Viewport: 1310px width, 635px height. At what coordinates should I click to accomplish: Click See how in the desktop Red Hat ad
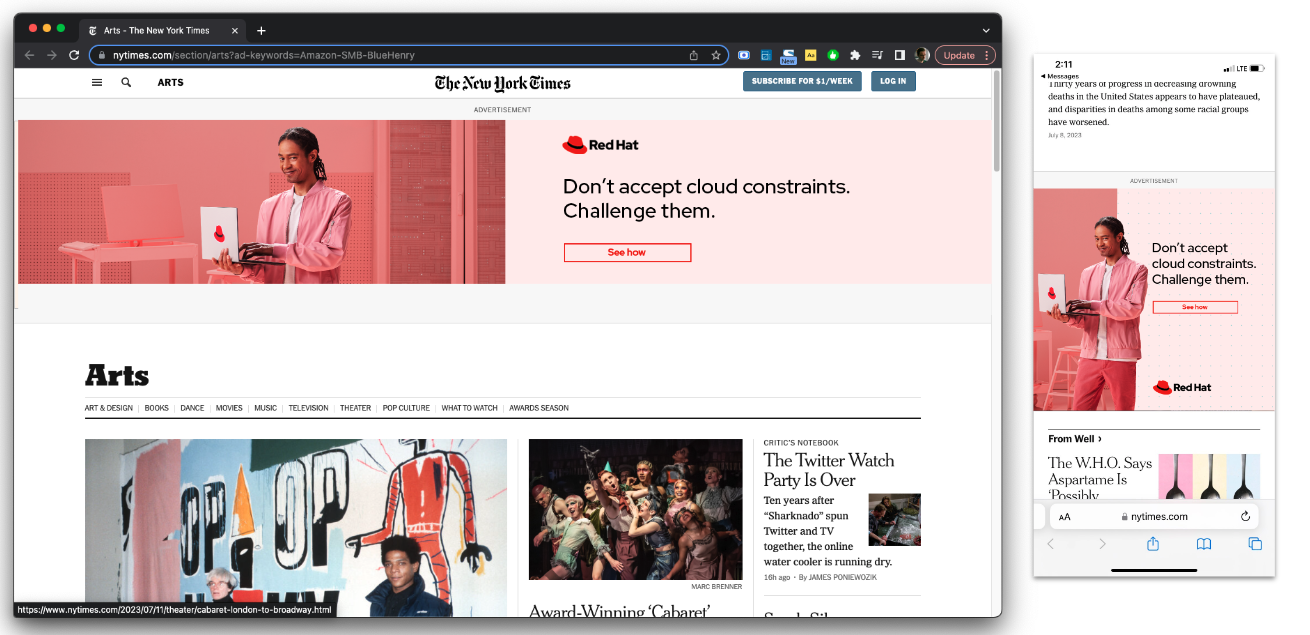click(x=627, y=252)
